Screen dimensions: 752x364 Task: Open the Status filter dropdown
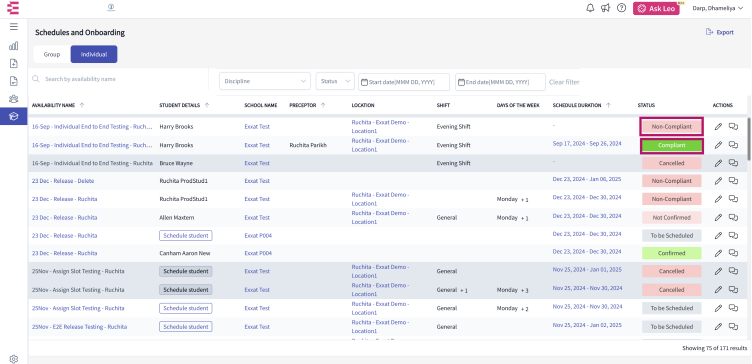(335, 82)
